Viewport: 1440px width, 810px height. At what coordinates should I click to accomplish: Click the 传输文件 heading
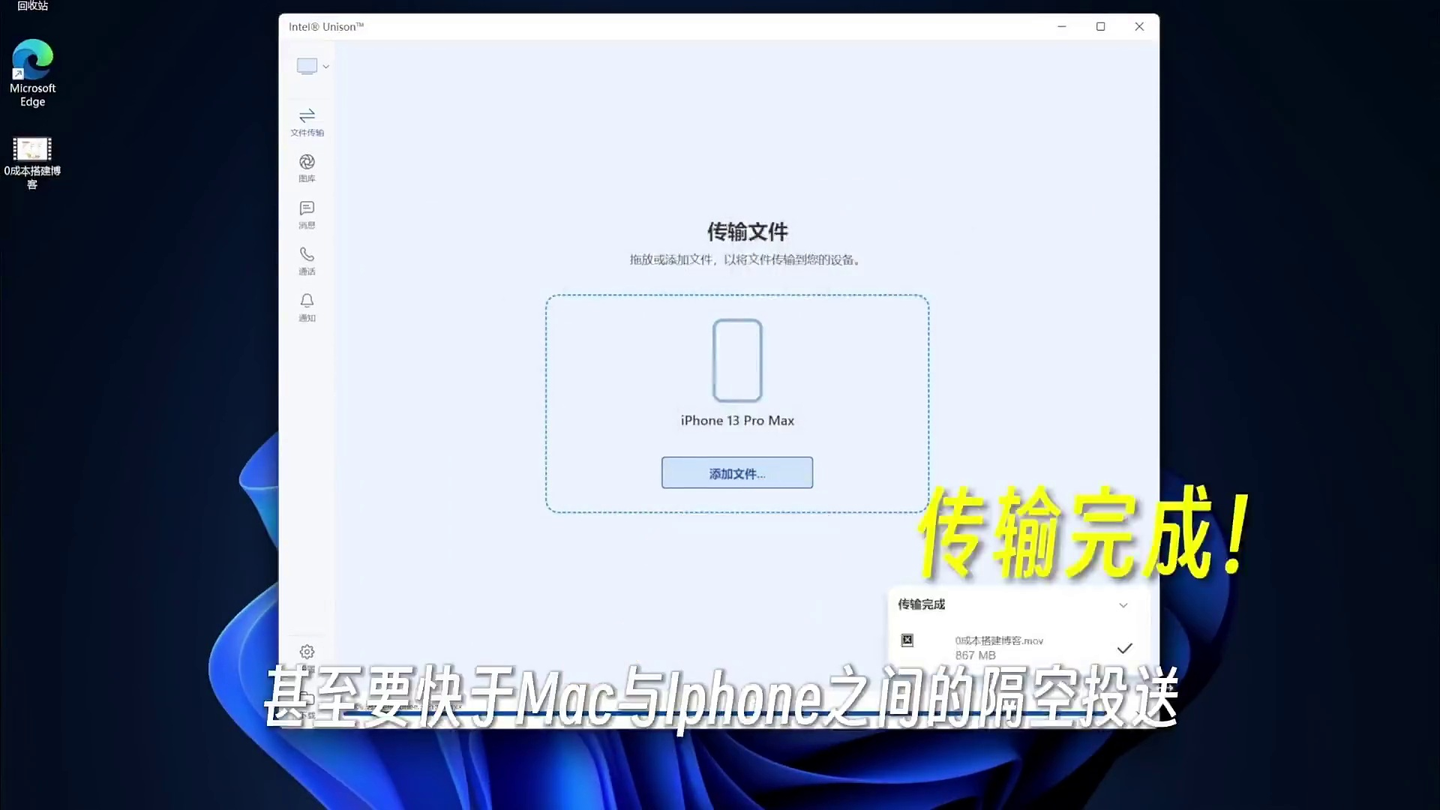[748, 232]
